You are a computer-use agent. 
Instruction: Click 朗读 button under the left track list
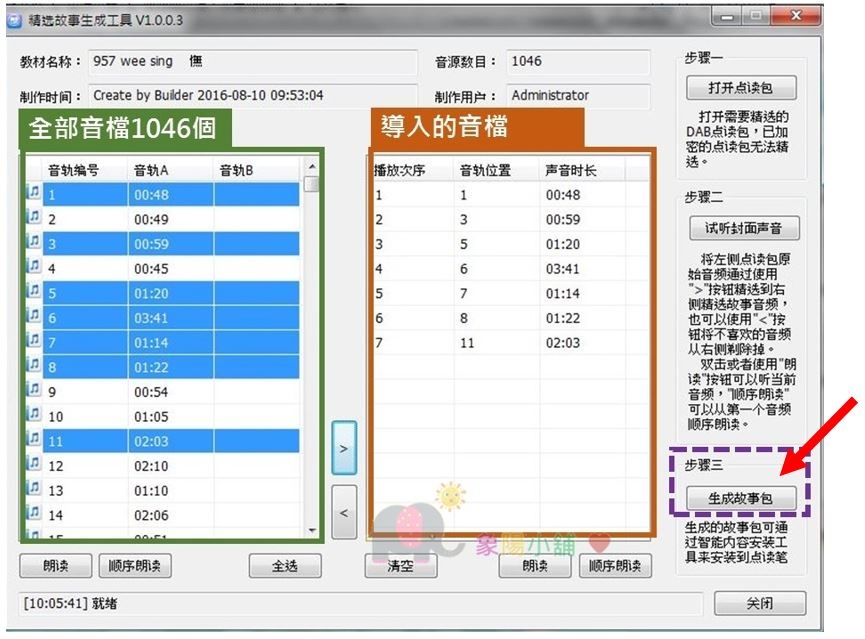click(x=56, y=566)
